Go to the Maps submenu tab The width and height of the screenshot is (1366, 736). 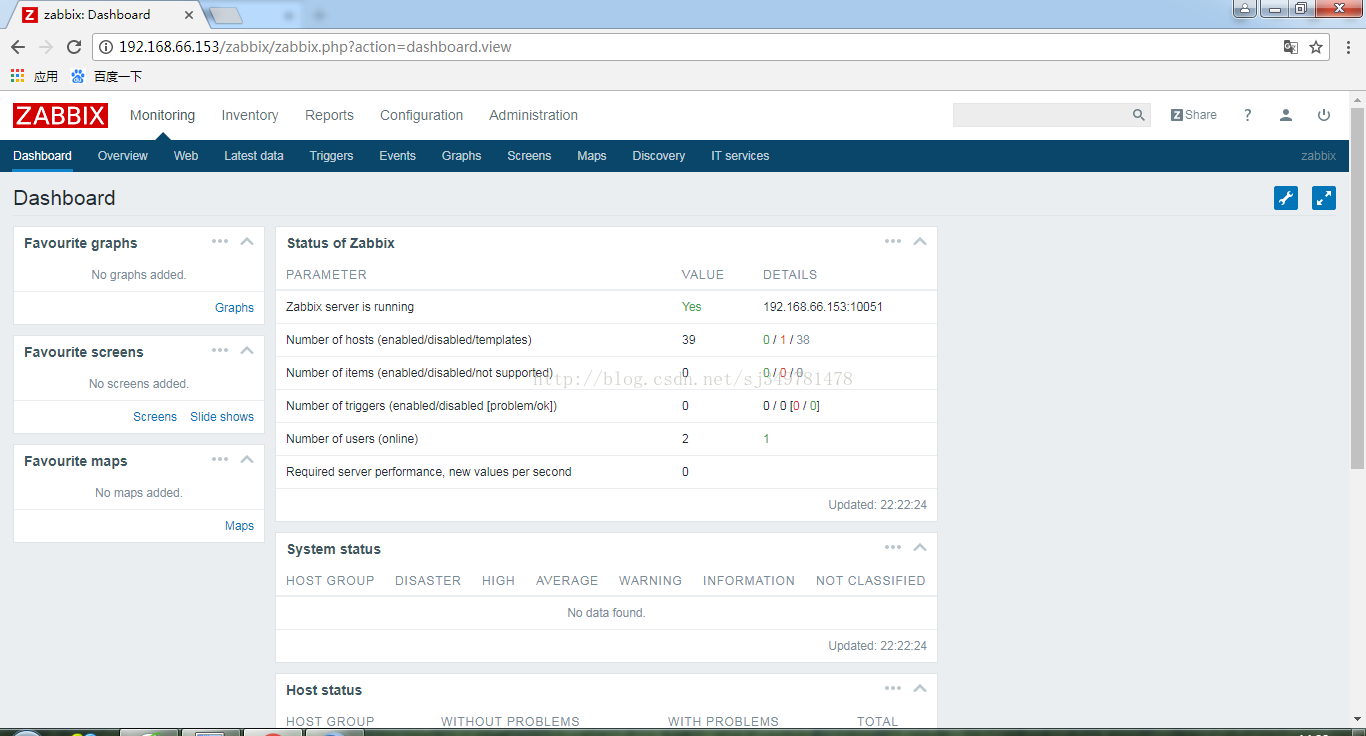point(592,156)
